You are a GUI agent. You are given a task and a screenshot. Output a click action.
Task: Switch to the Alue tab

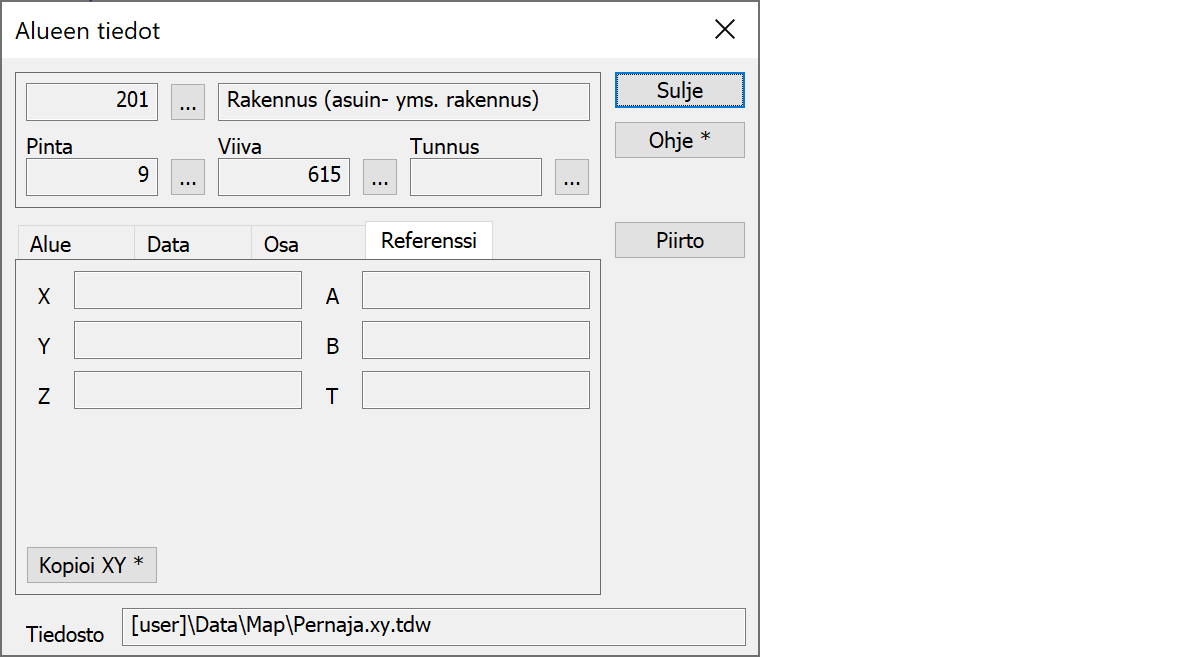[51, 244]
